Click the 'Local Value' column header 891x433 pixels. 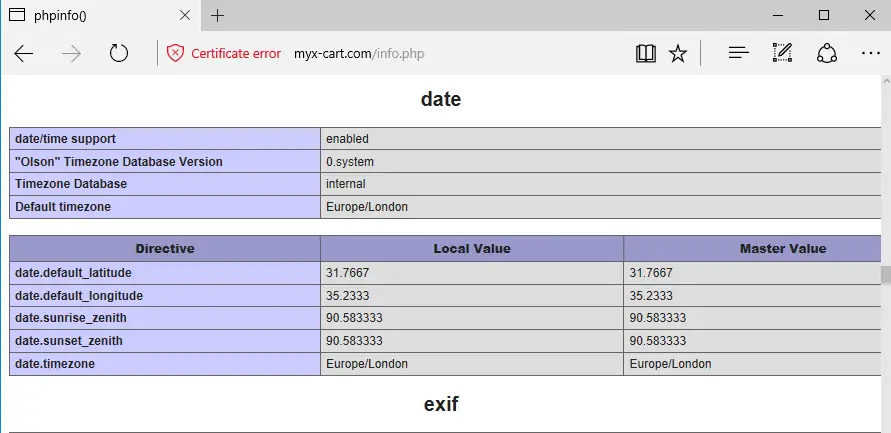point(472,248)
